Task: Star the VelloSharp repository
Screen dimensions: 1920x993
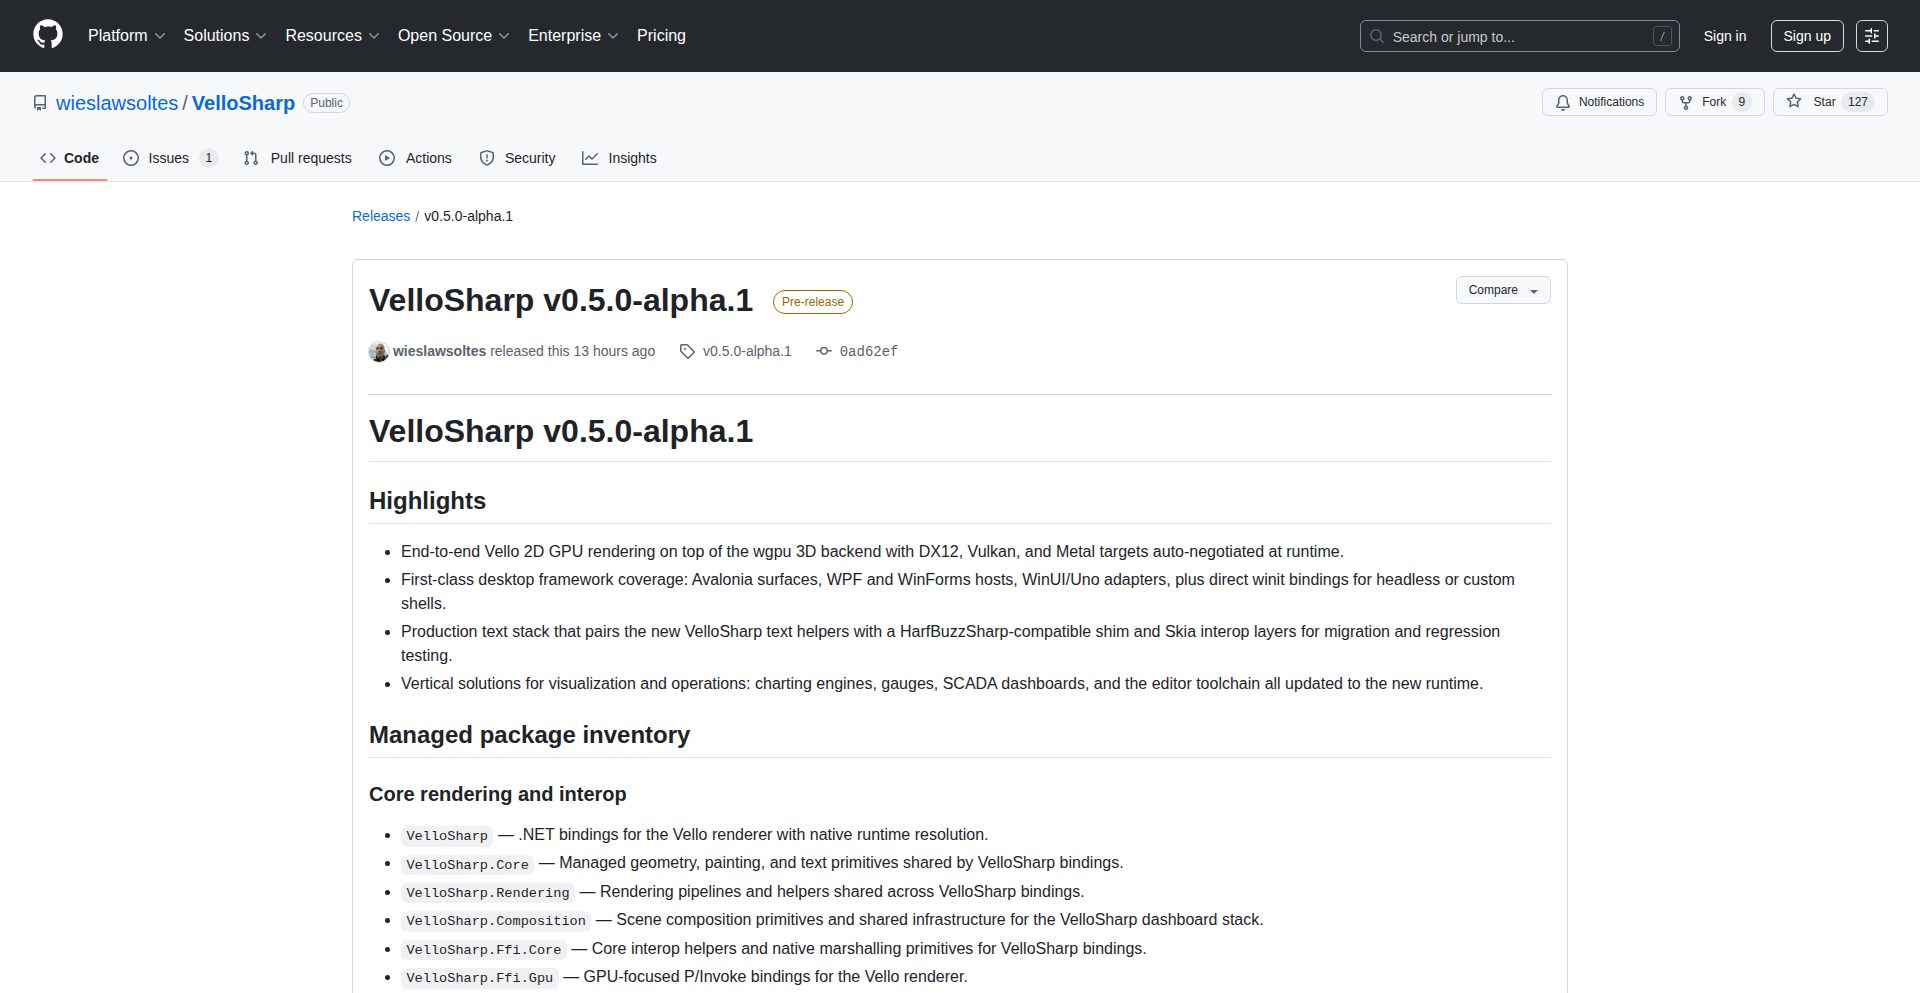Action: (x=1814, y=102)
